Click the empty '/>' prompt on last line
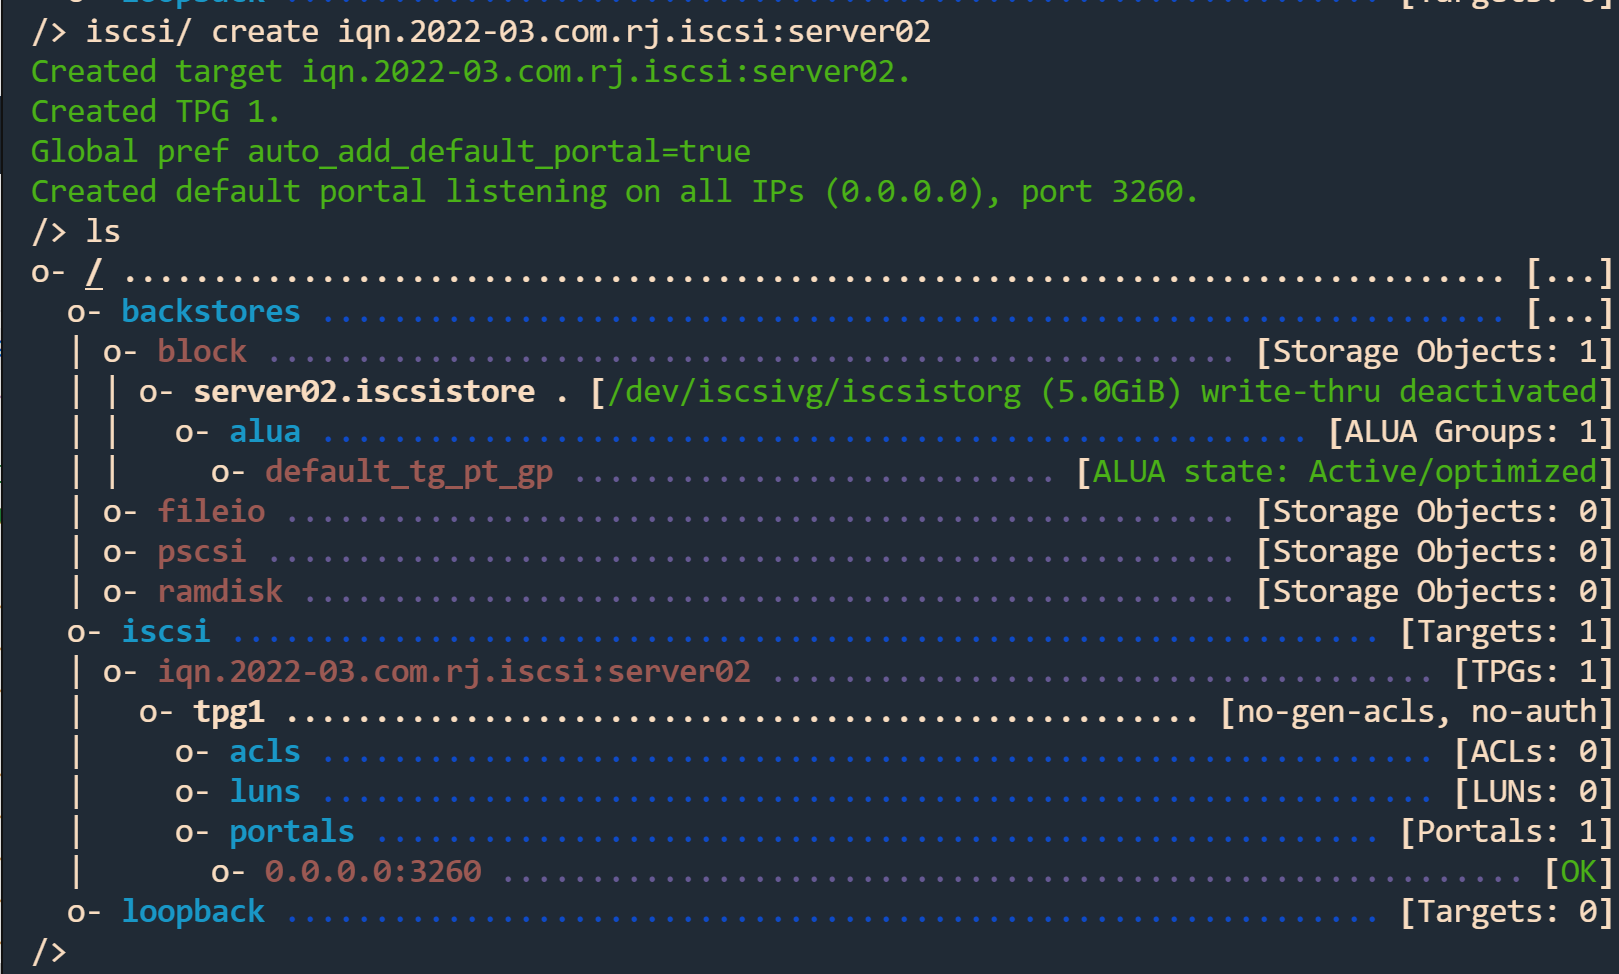1619x974 pixels. tap(49, 952)
